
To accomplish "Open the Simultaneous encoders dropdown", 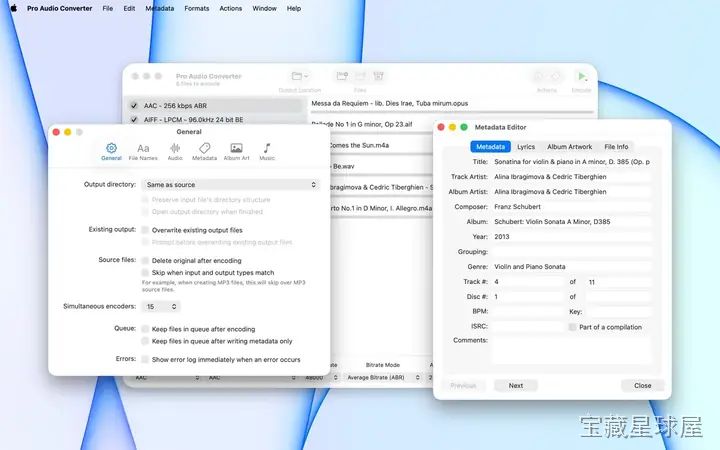I will click(161, 306).
